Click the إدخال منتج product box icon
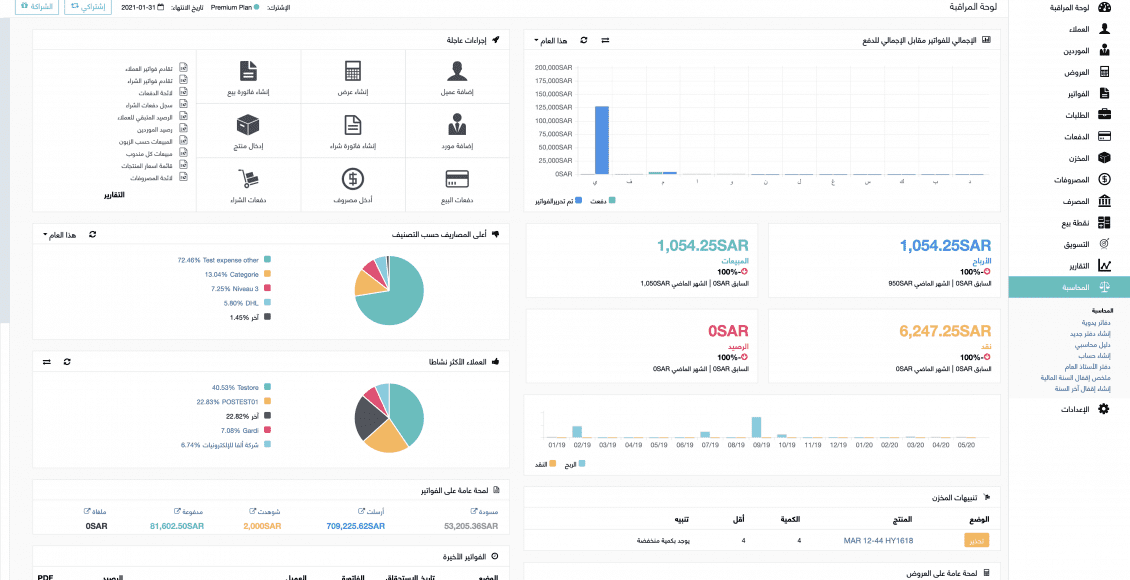Screen dimensions: 1130x580 248,125
